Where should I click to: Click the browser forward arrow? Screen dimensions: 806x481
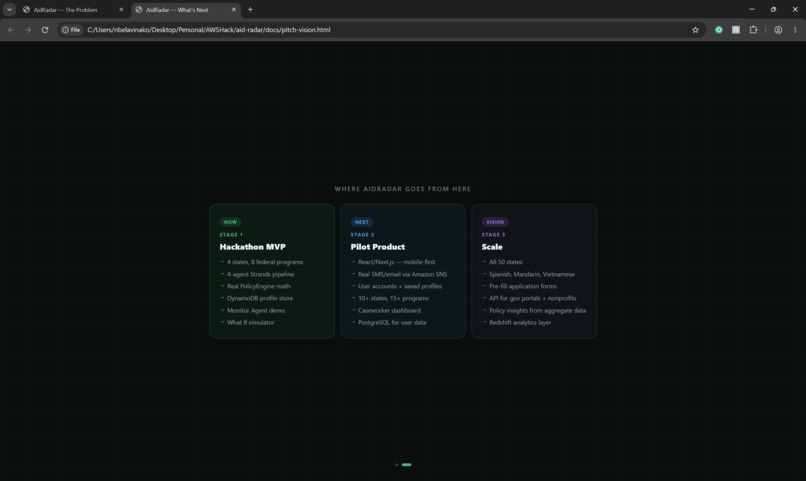pos(28,30)
